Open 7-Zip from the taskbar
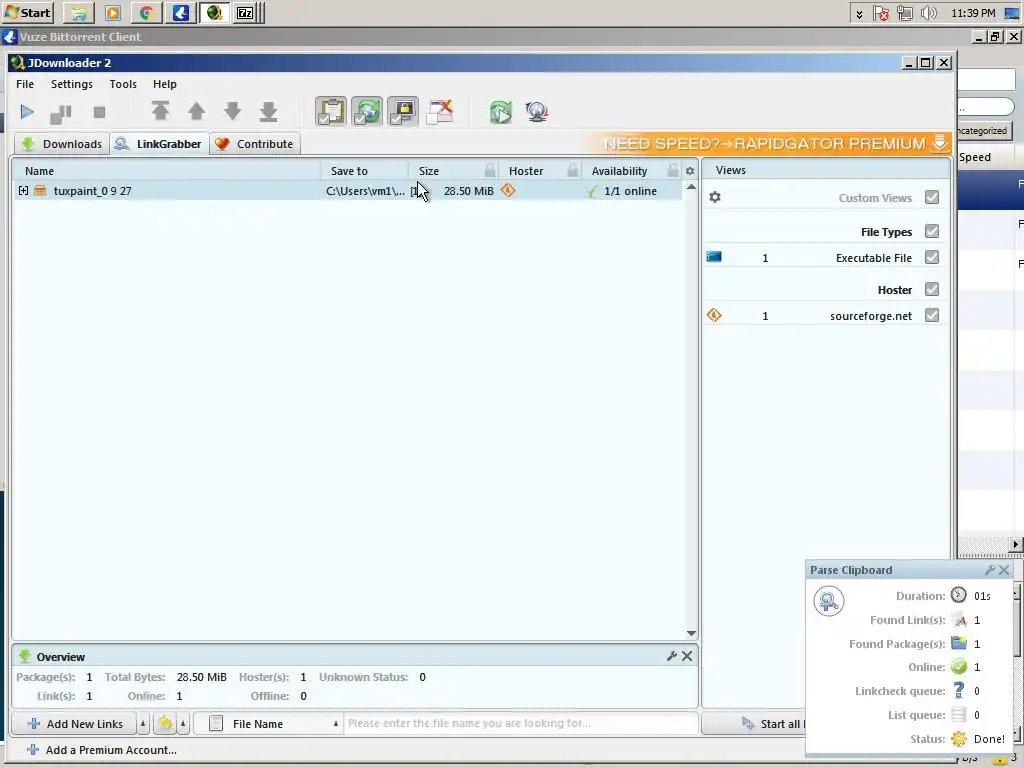This screenshot has height=768, width=1024. [x=244, y=12]
